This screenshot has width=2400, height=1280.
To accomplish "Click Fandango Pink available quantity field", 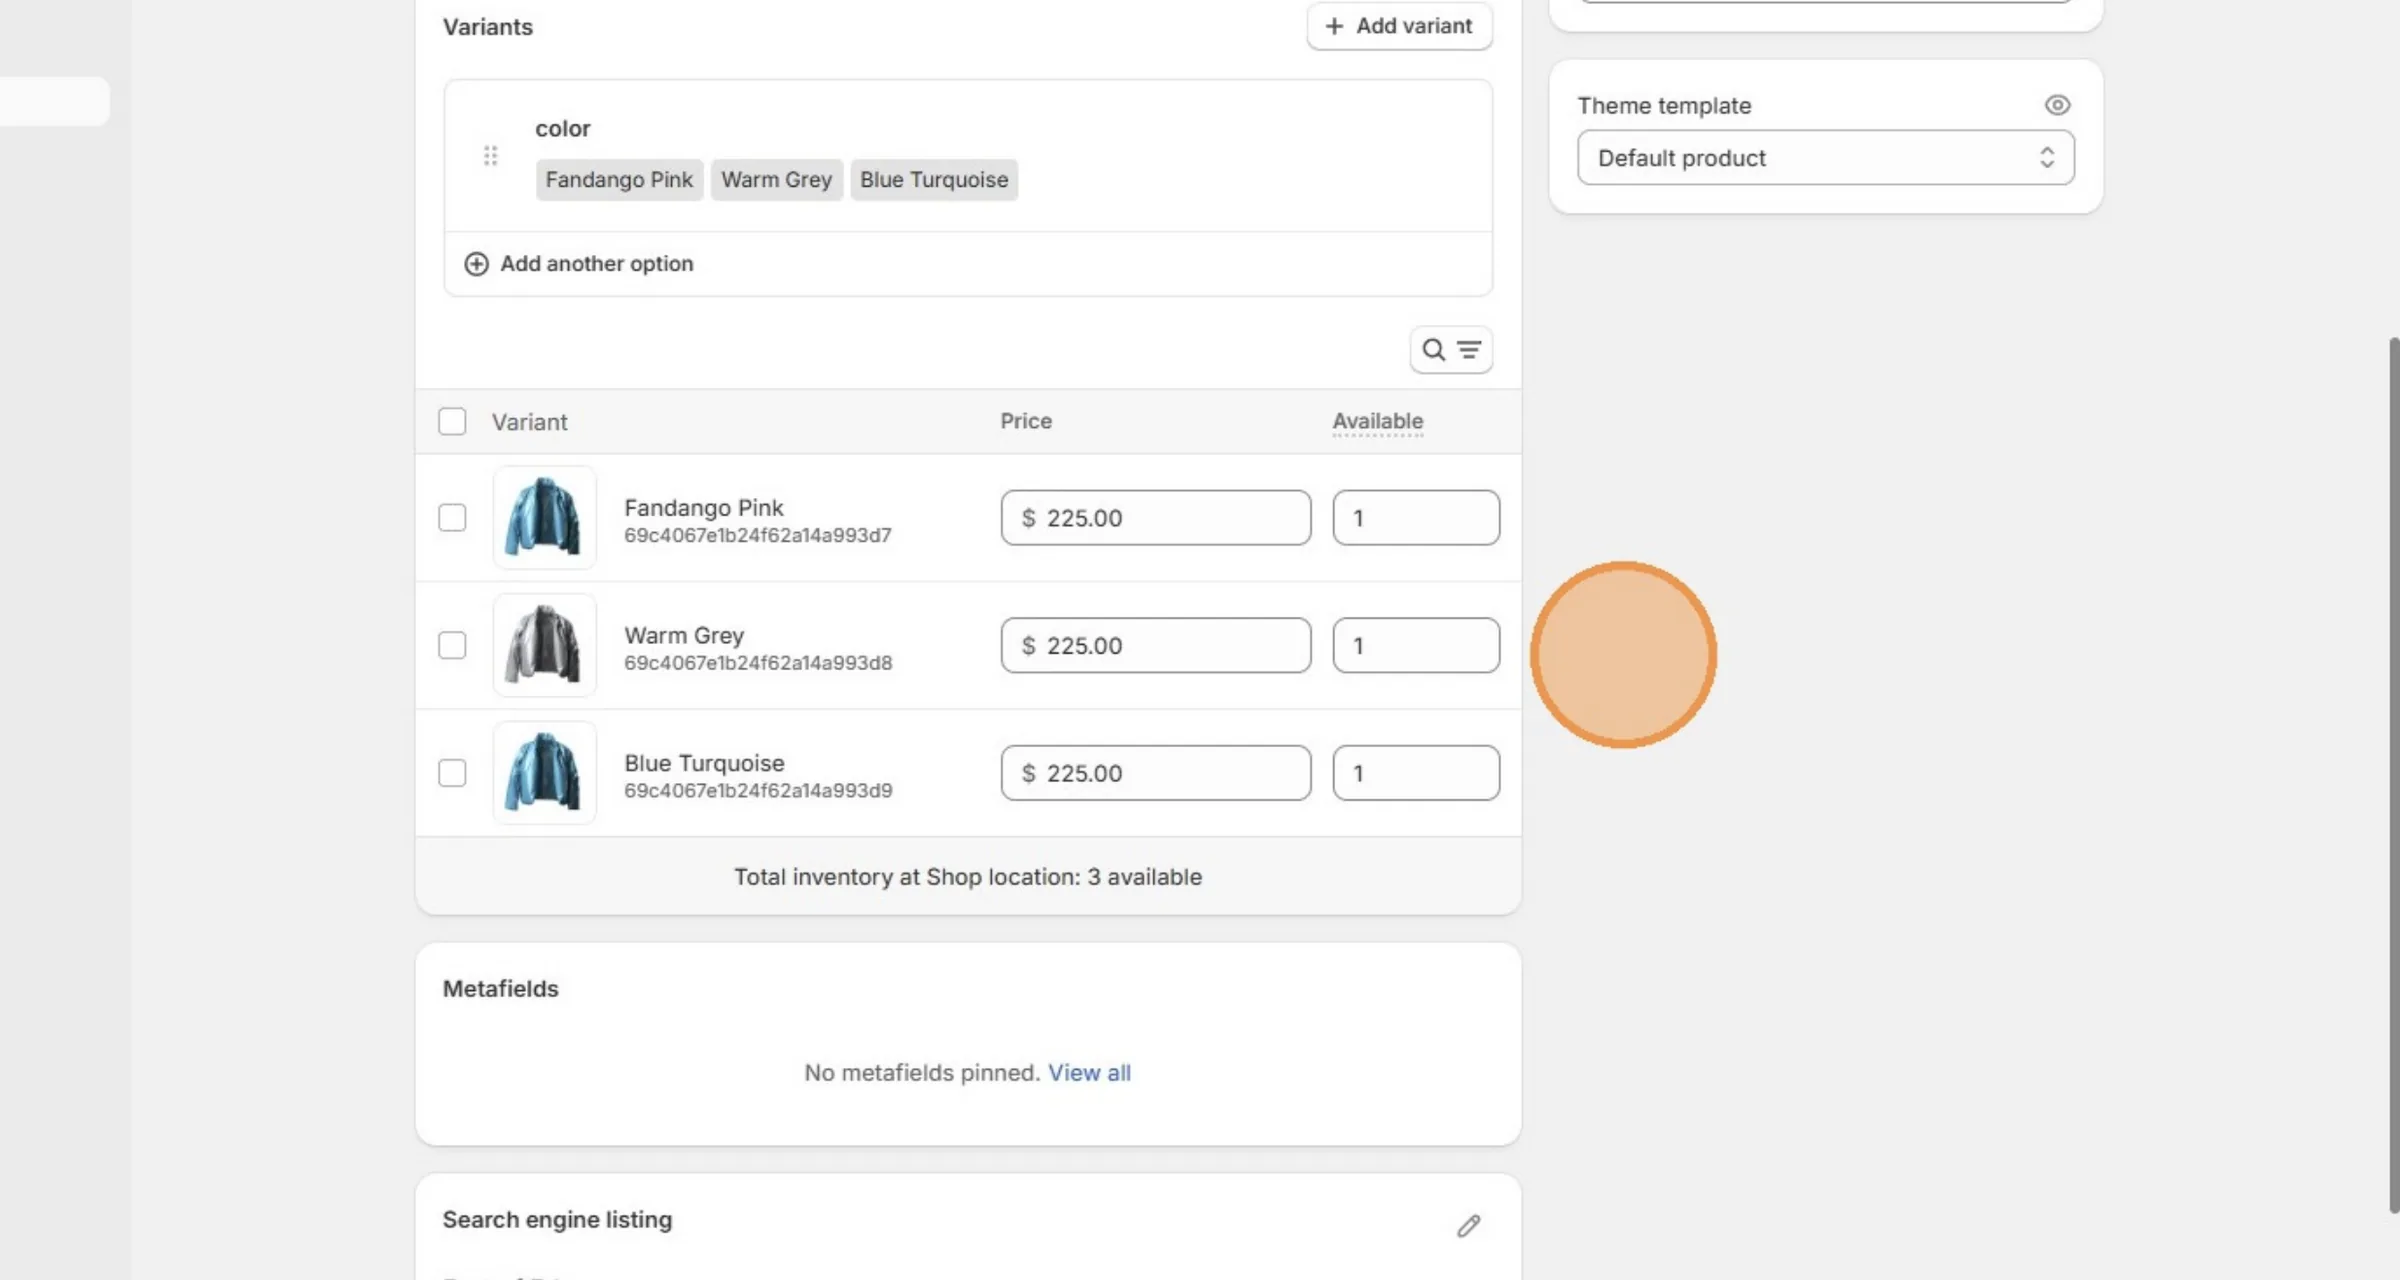I will point(1416,518).
